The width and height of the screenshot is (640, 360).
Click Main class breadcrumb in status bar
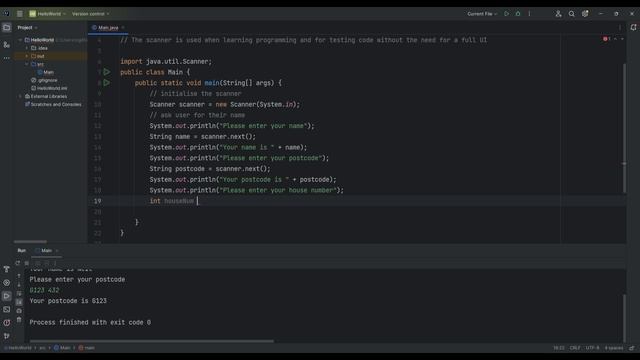(62, 348)
